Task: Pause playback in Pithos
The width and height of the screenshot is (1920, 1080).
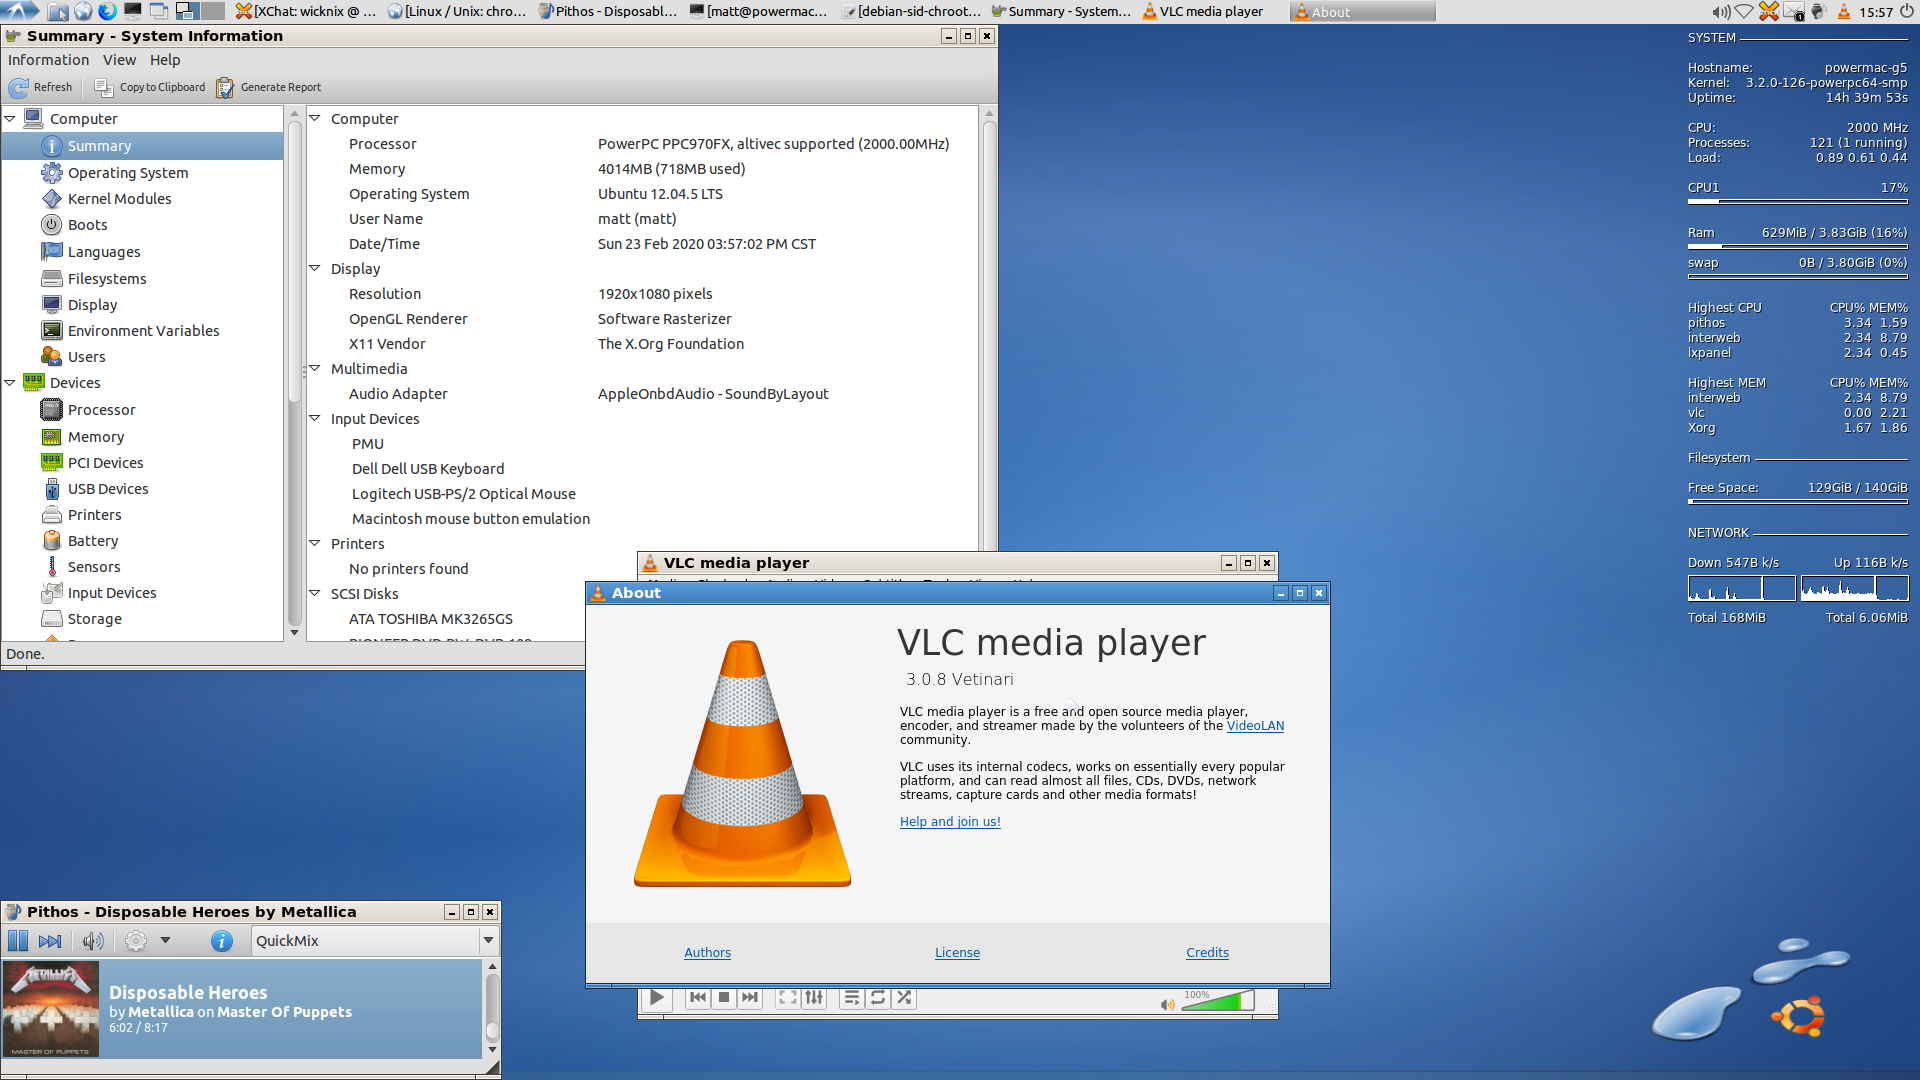Action: (18, 940)
